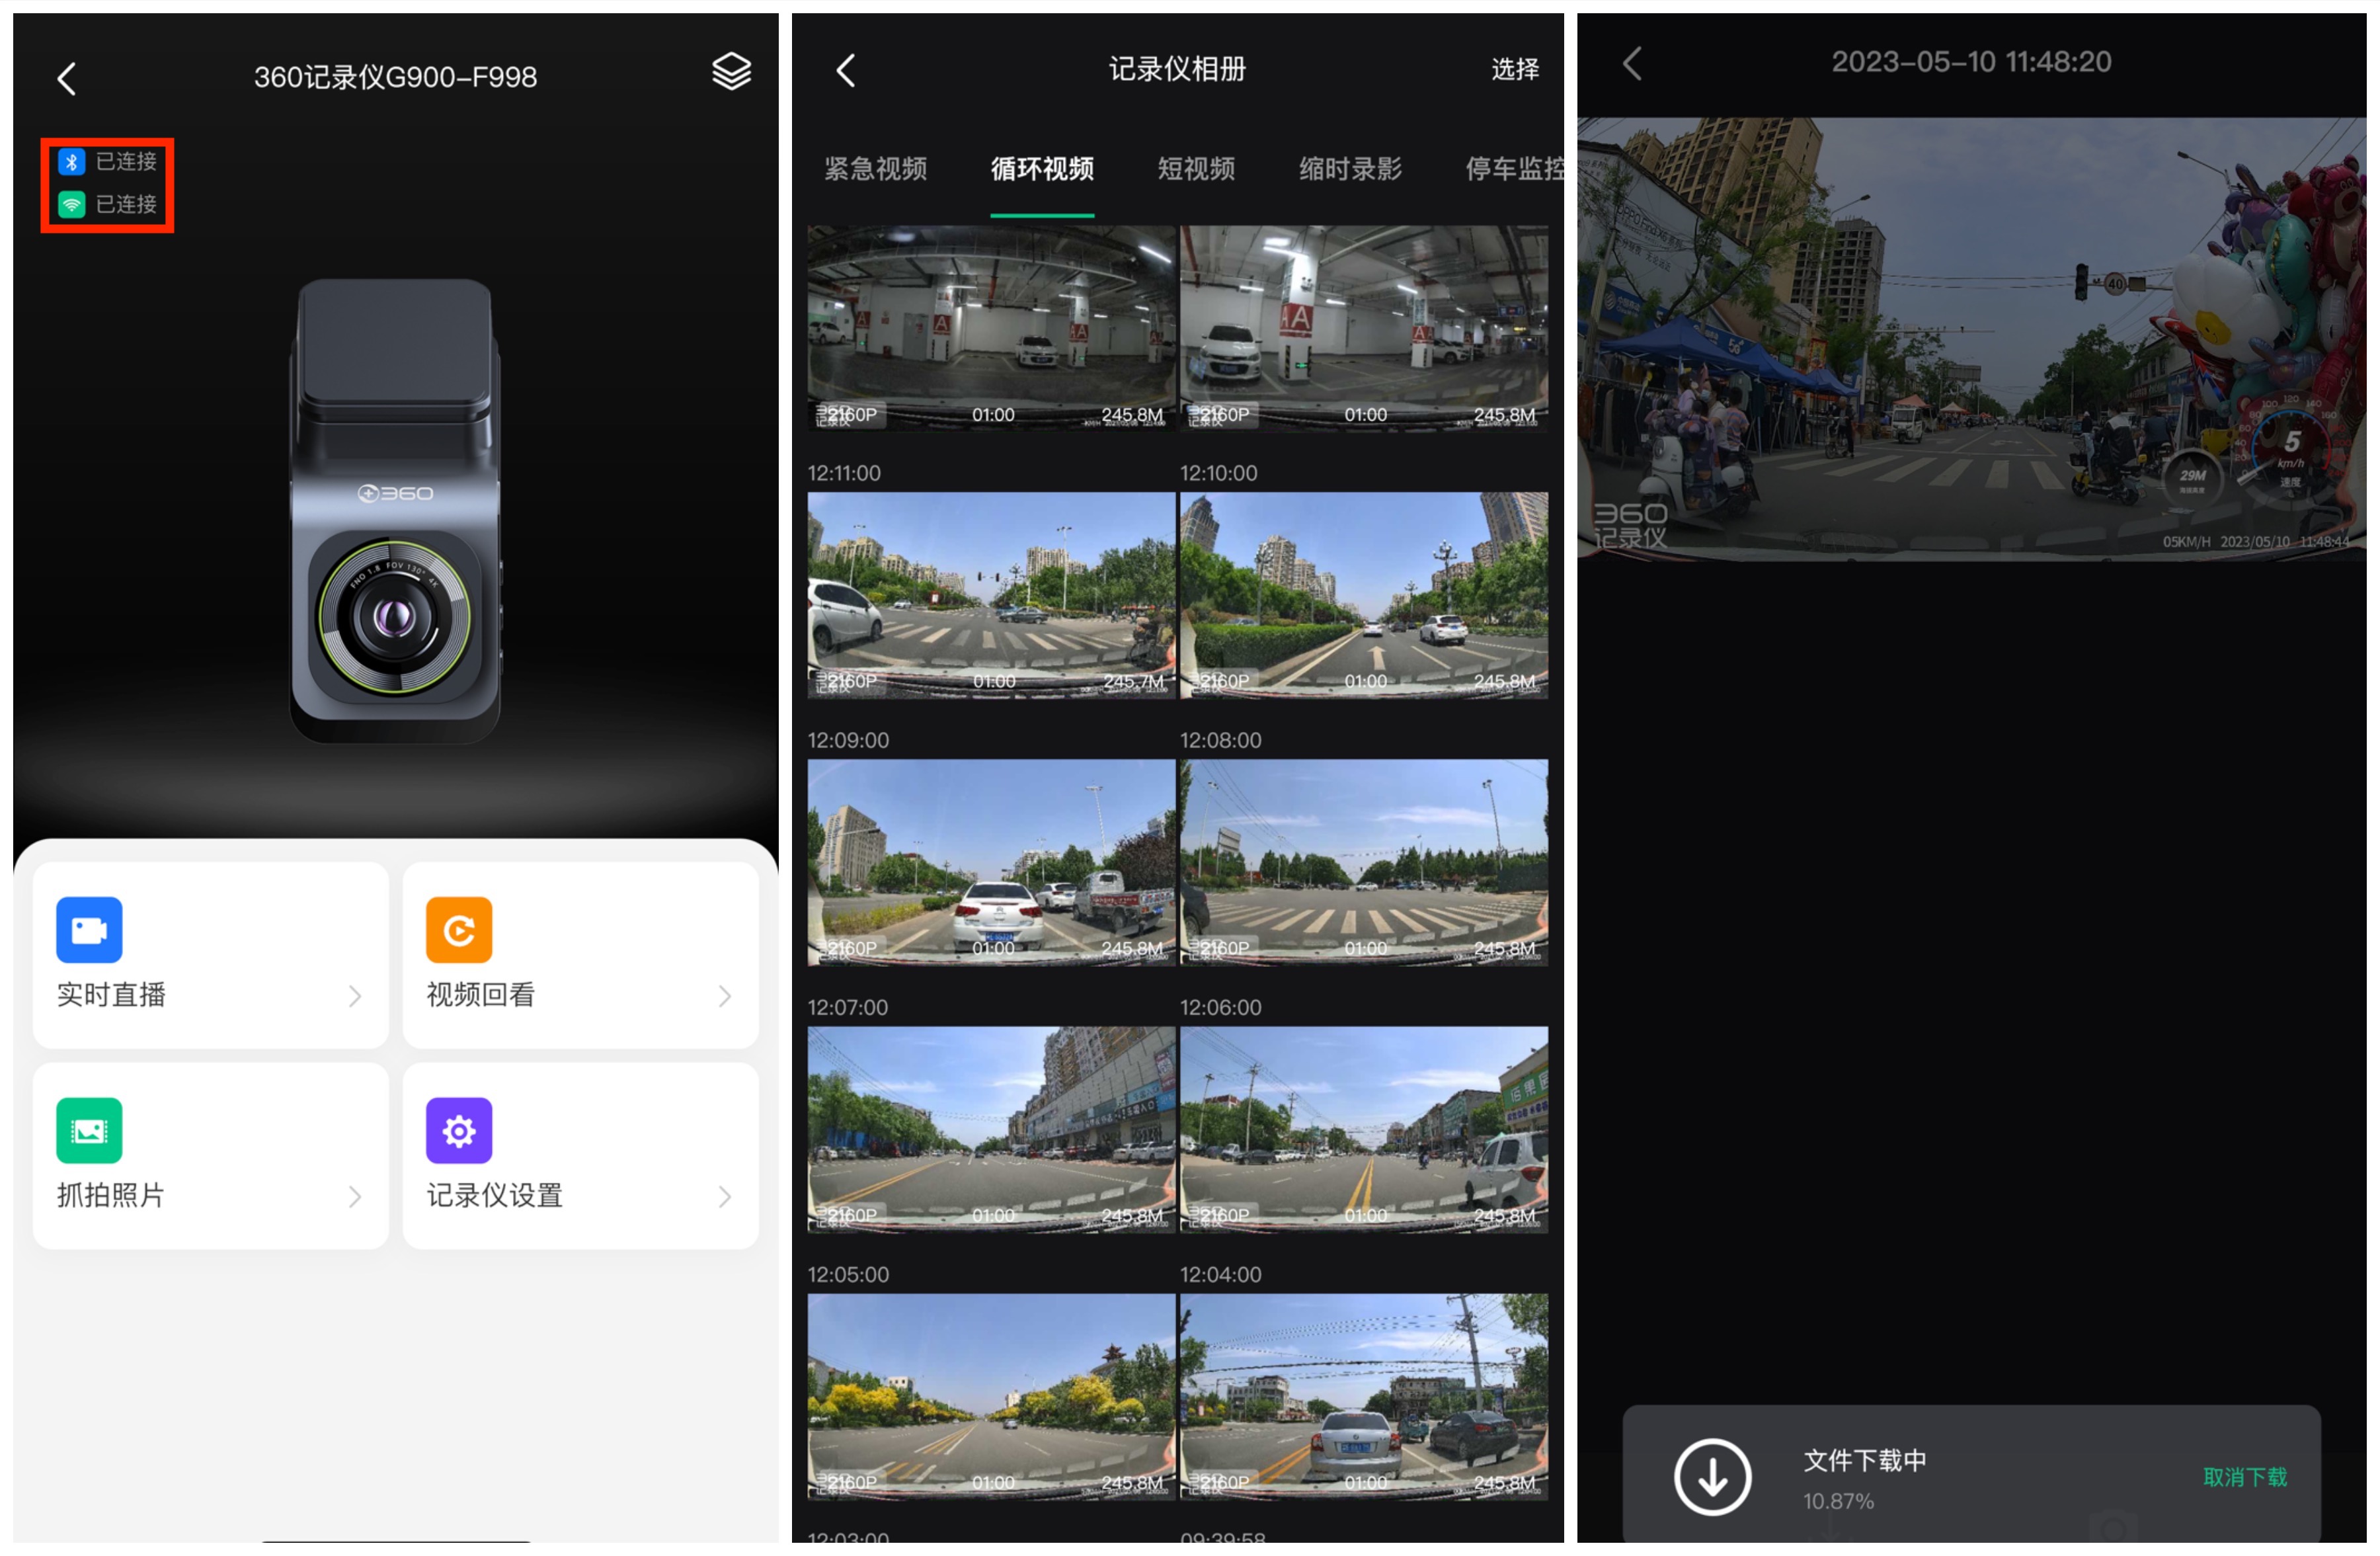Switch to the 短视频 tab
The width and height of the screenshot is (2380, 1556).
pos(1196,169)
